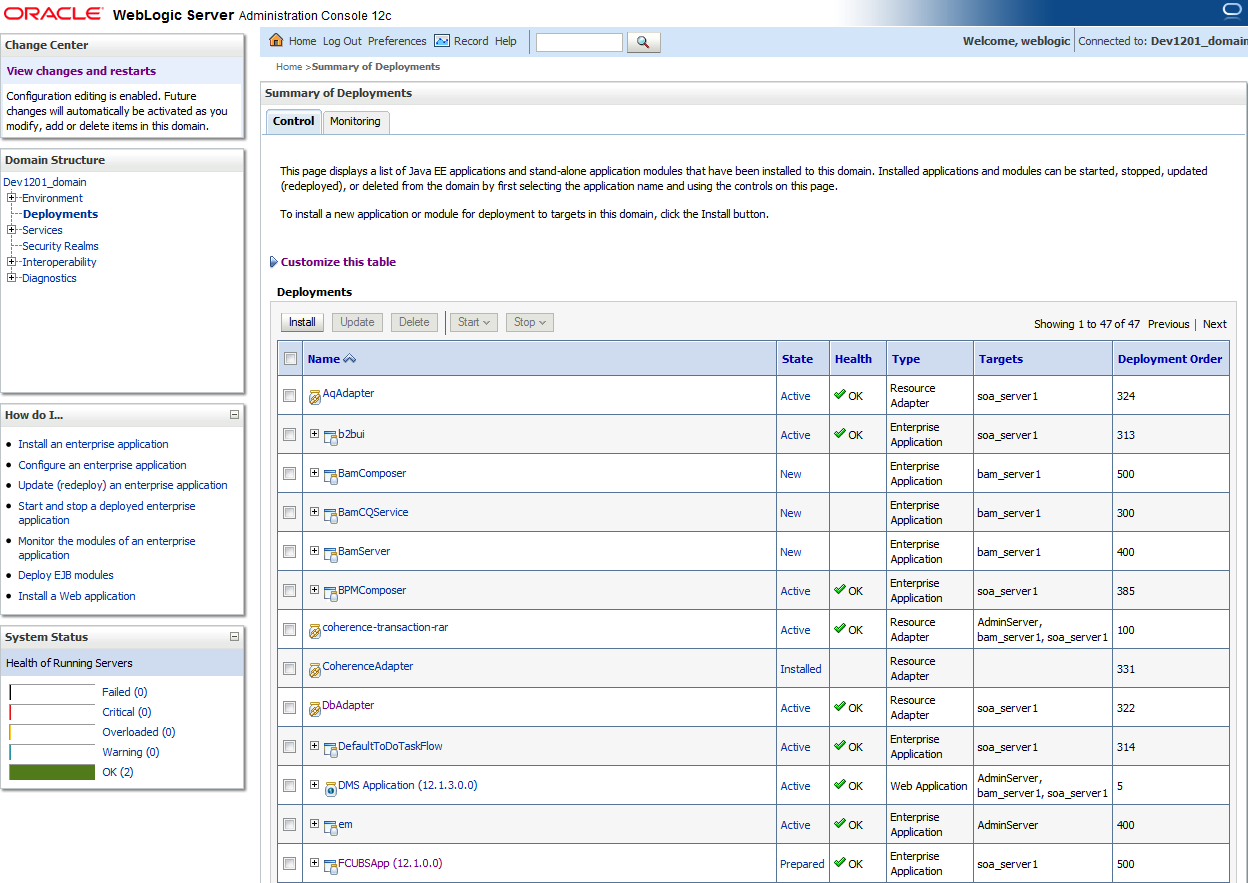Click the CoherenceAdapter adapter icon

tap(315, 669)
